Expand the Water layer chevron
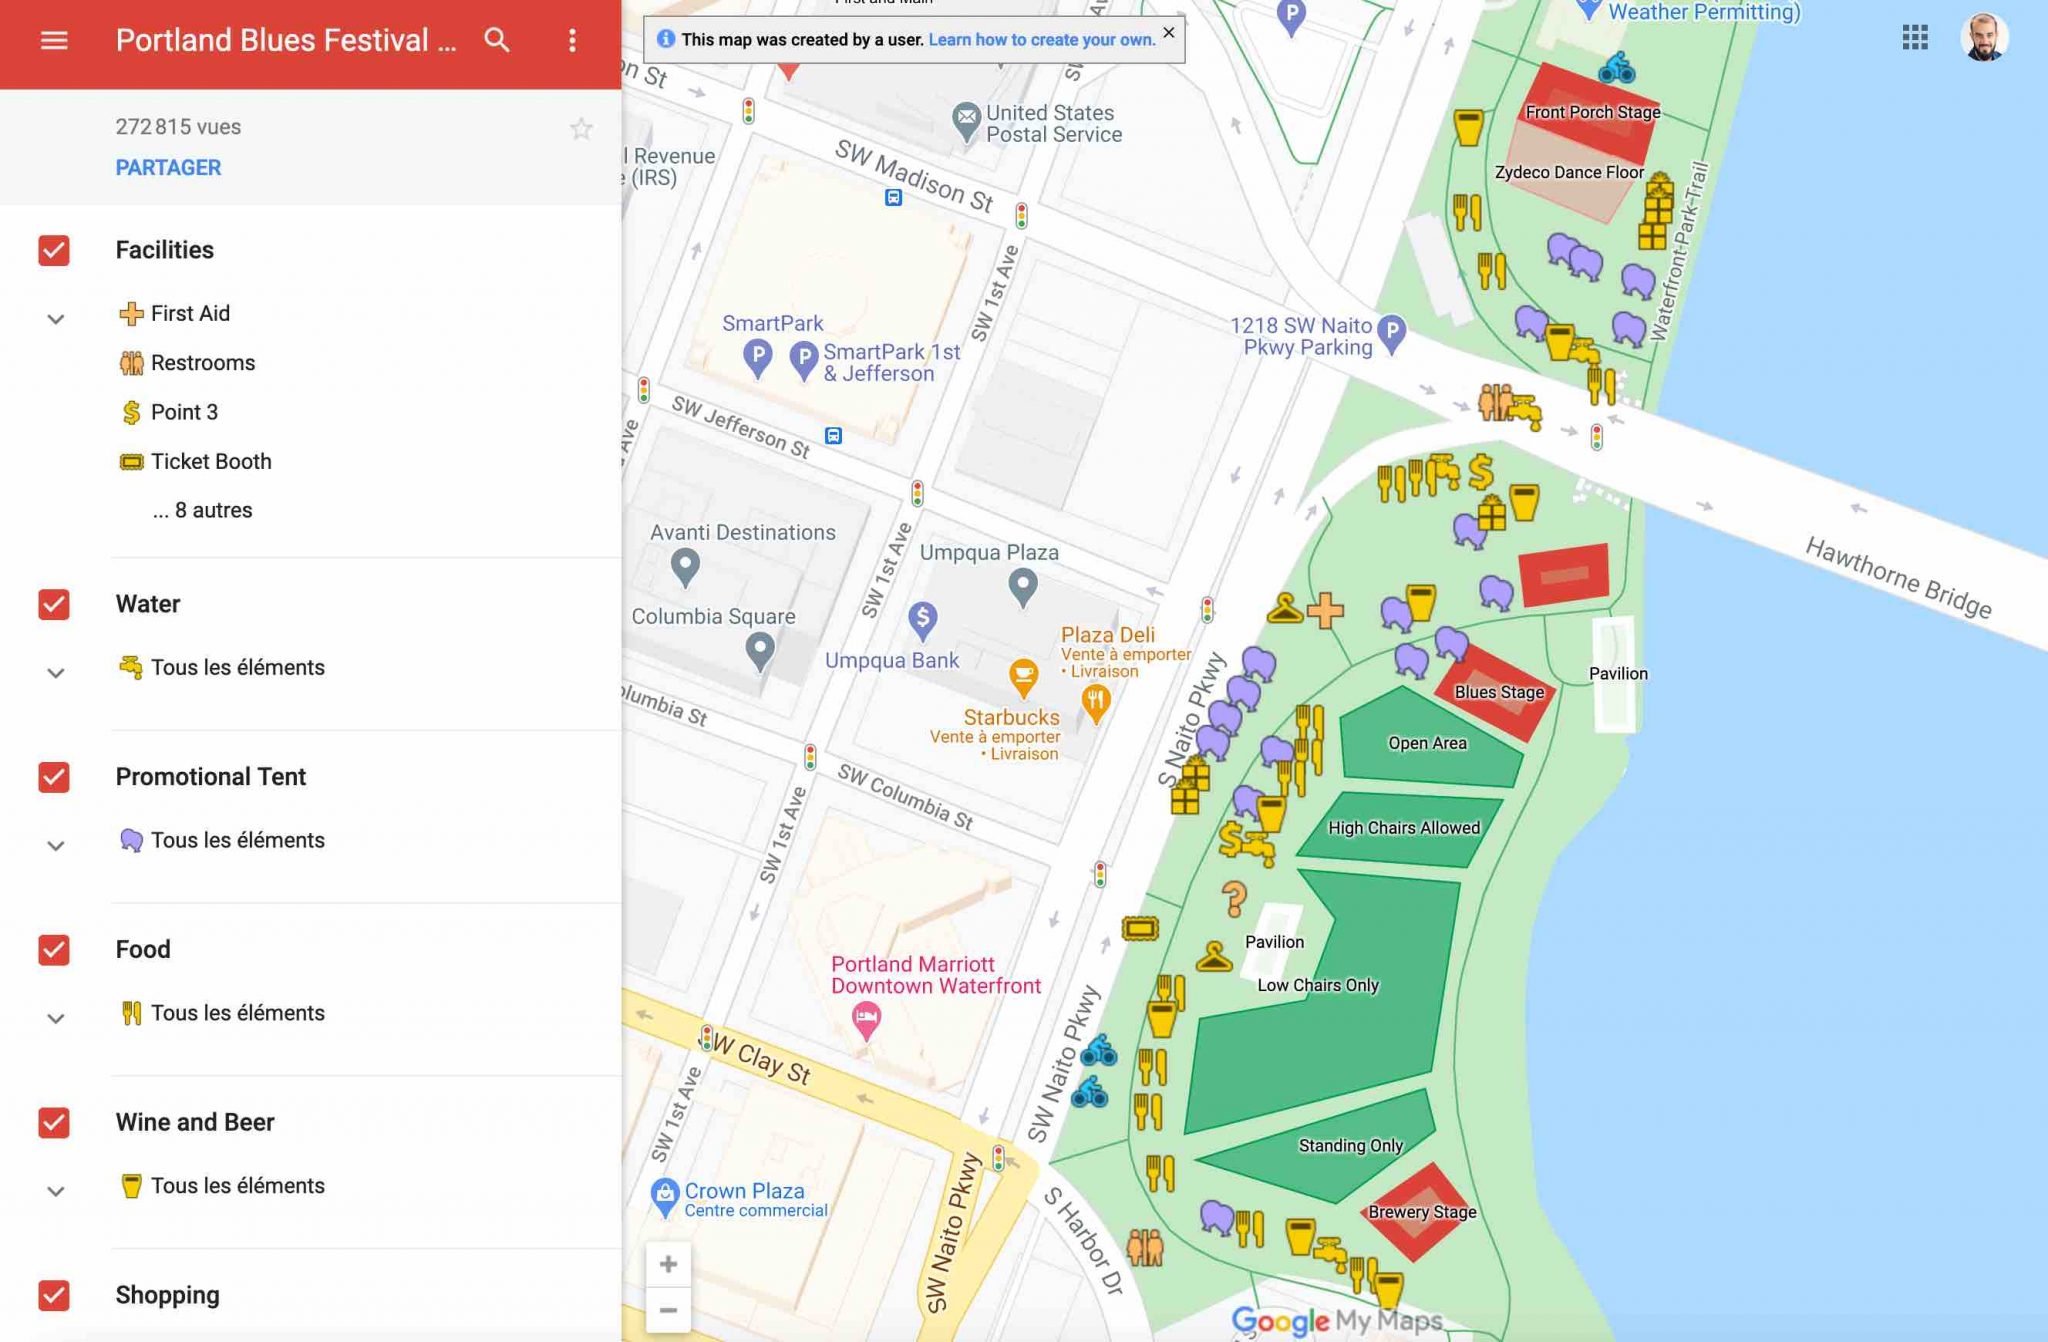Image resolution: width=2048 pixels, height=1342 pixels. coord(56,673)
